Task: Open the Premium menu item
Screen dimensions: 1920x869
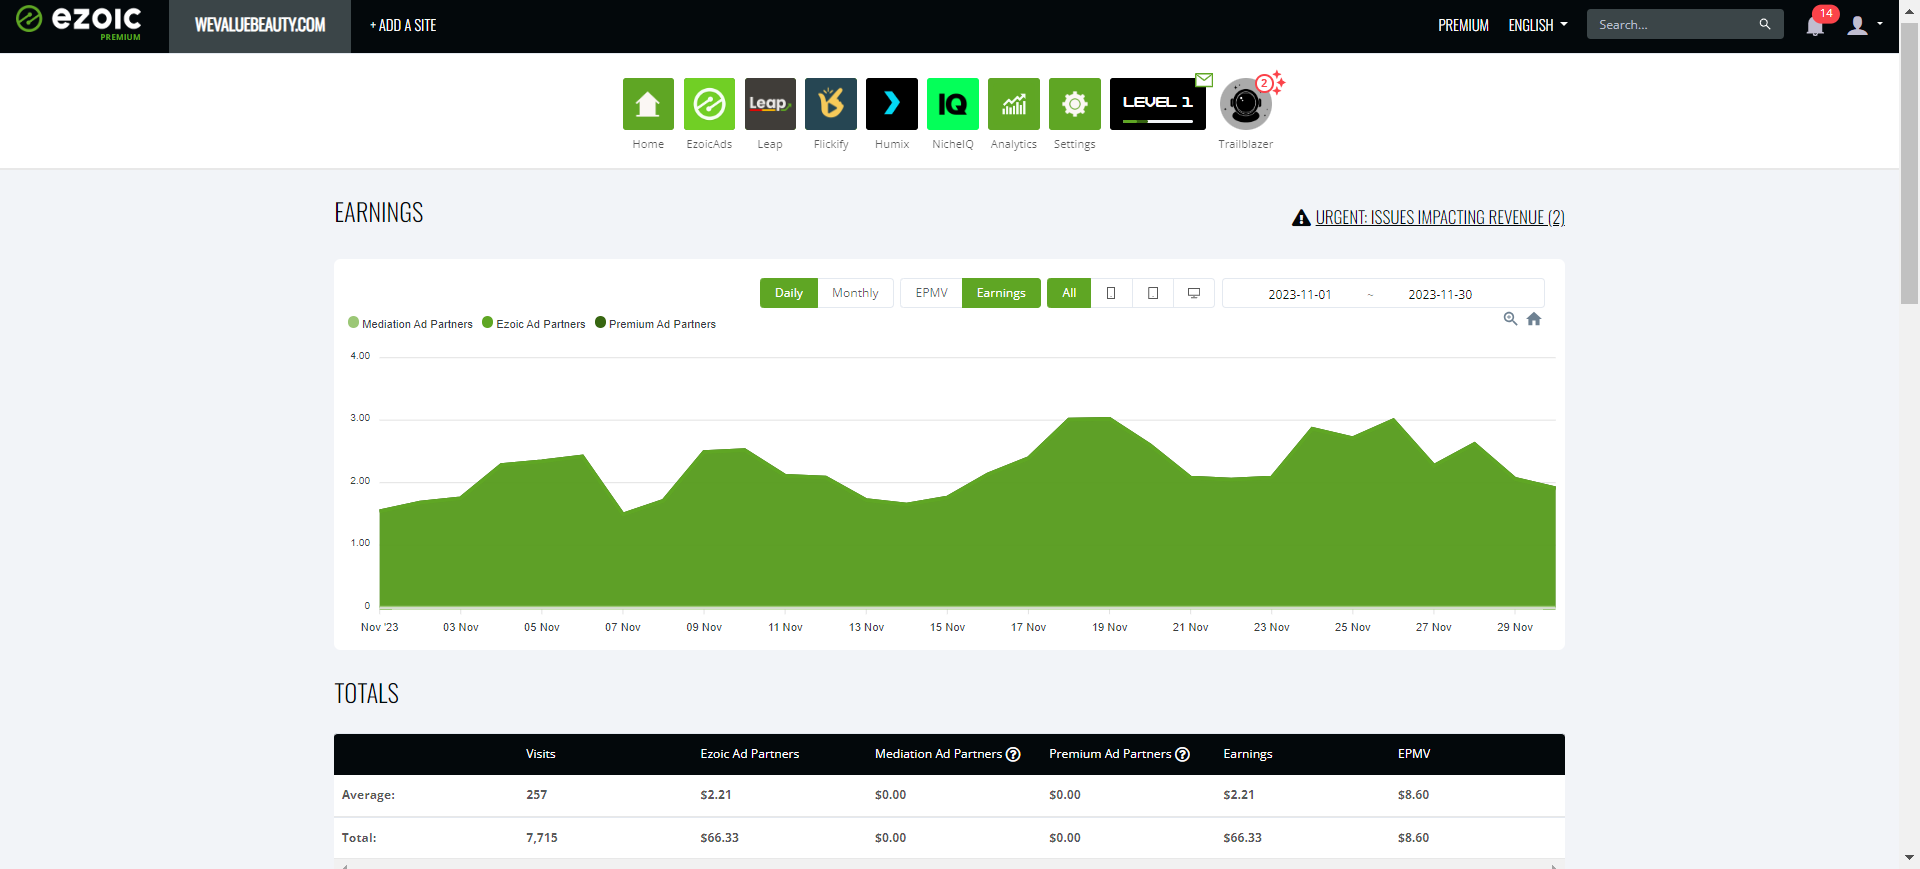Action: (x=1463, y=25)
